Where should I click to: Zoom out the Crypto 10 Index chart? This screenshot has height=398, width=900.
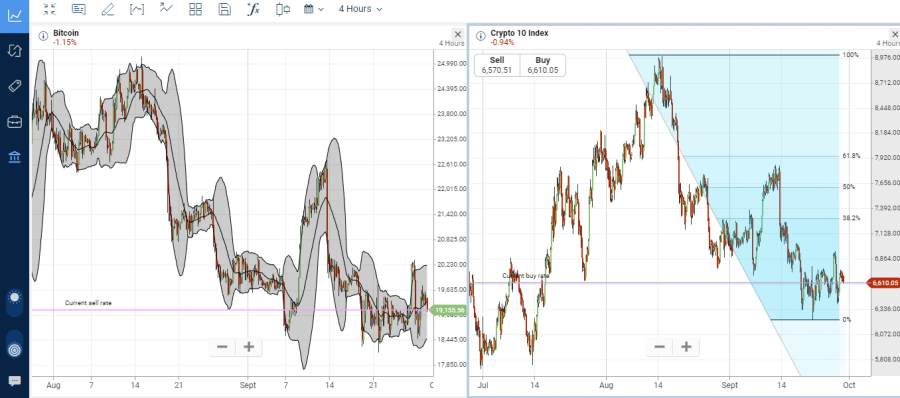660,347
